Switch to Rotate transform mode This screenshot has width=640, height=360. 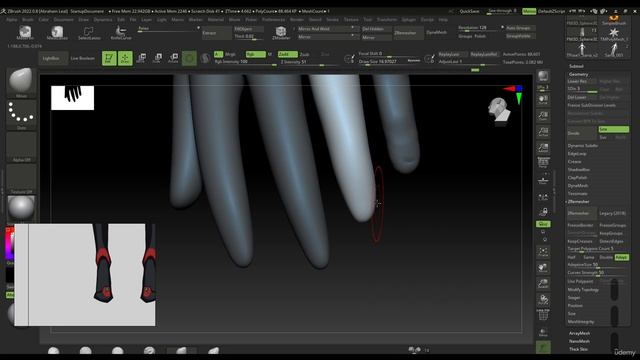(173, 58)
